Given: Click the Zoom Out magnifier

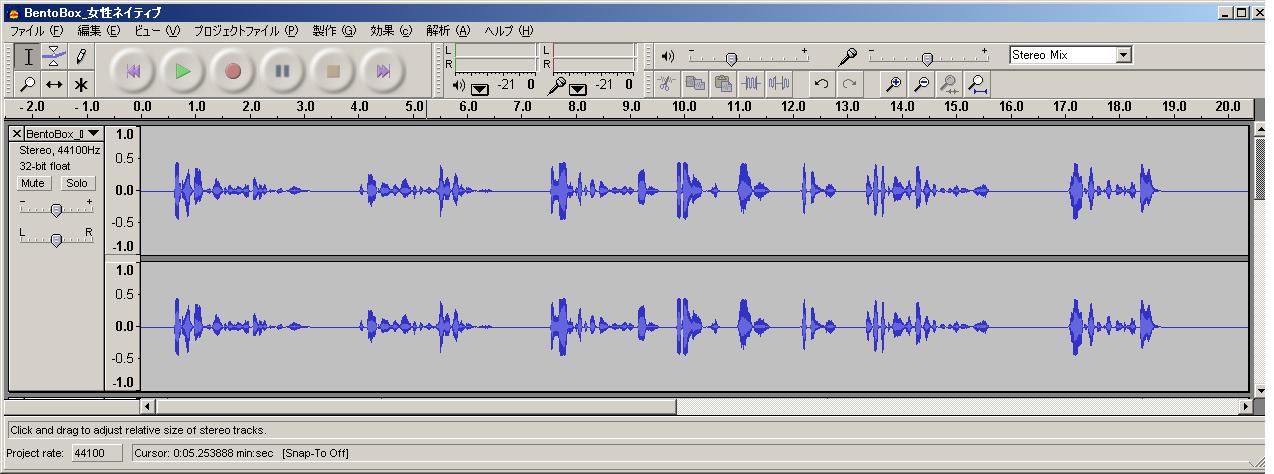Looking at the screenshot, I should click(x=922, y=84).
